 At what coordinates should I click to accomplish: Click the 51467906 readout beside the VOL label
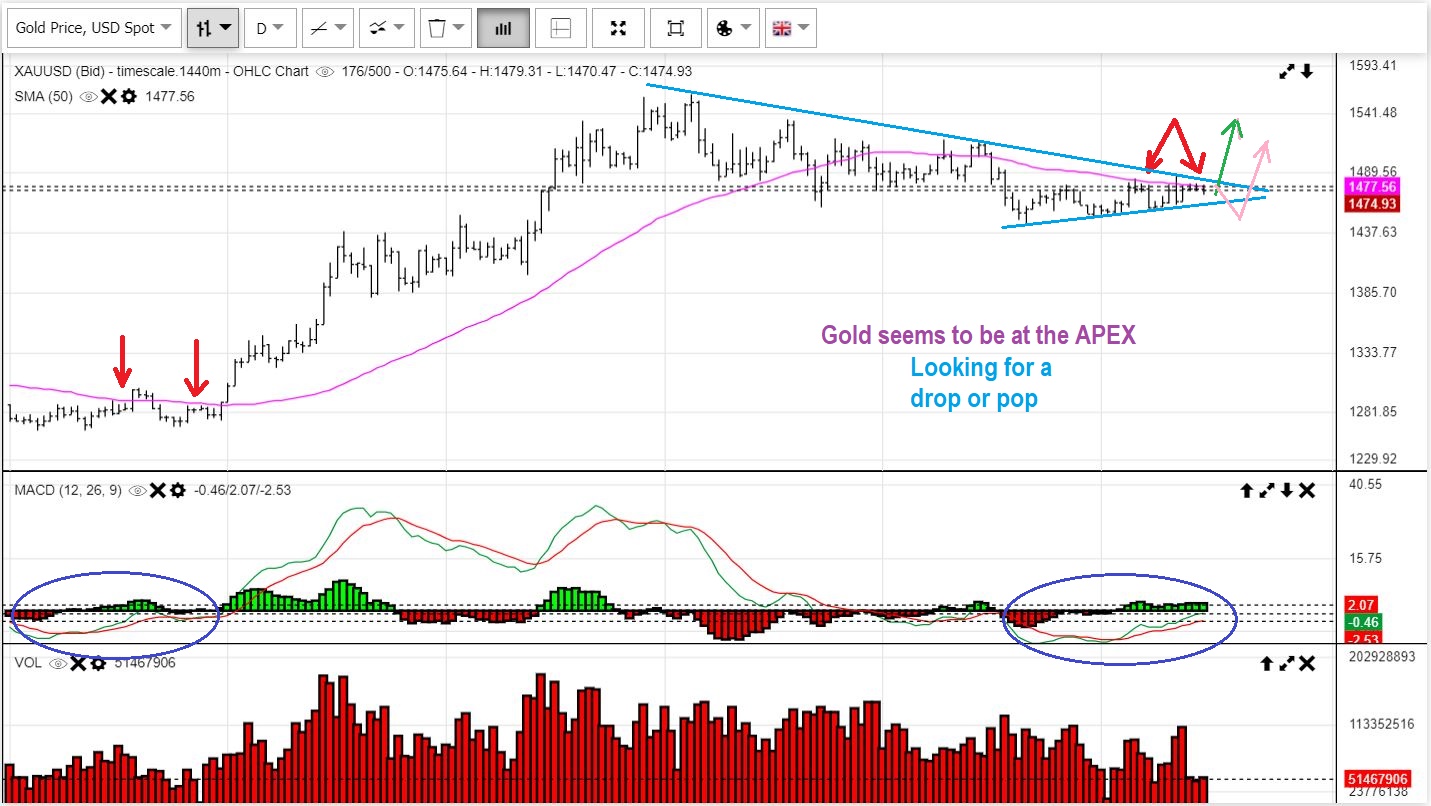pos(145,663)
